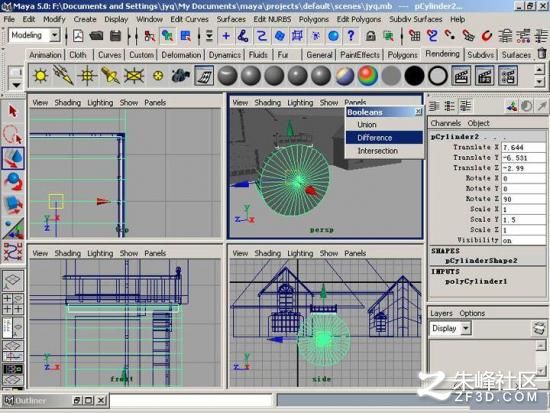Switch to the Rendering shelf tab
Screen dimensions: 550x413
click(x=442, y=54)
